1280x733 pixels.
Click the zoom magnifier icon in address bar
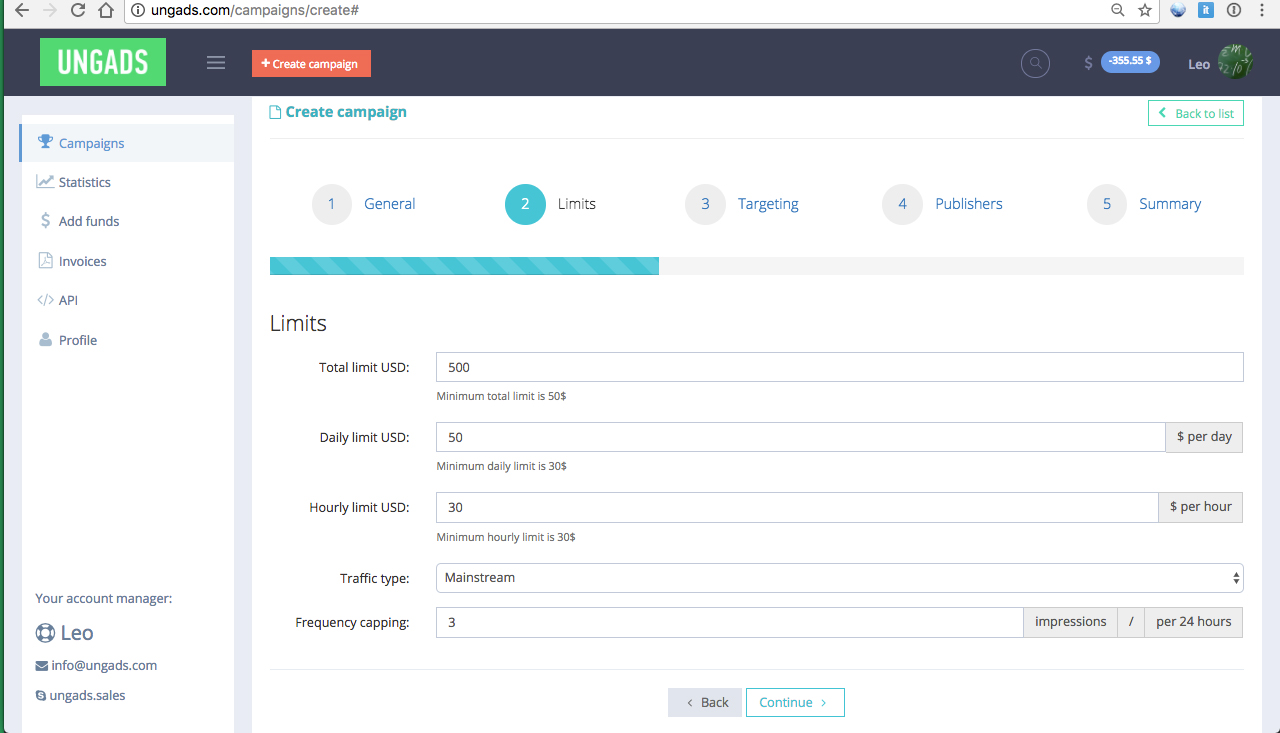[1118, 10]
